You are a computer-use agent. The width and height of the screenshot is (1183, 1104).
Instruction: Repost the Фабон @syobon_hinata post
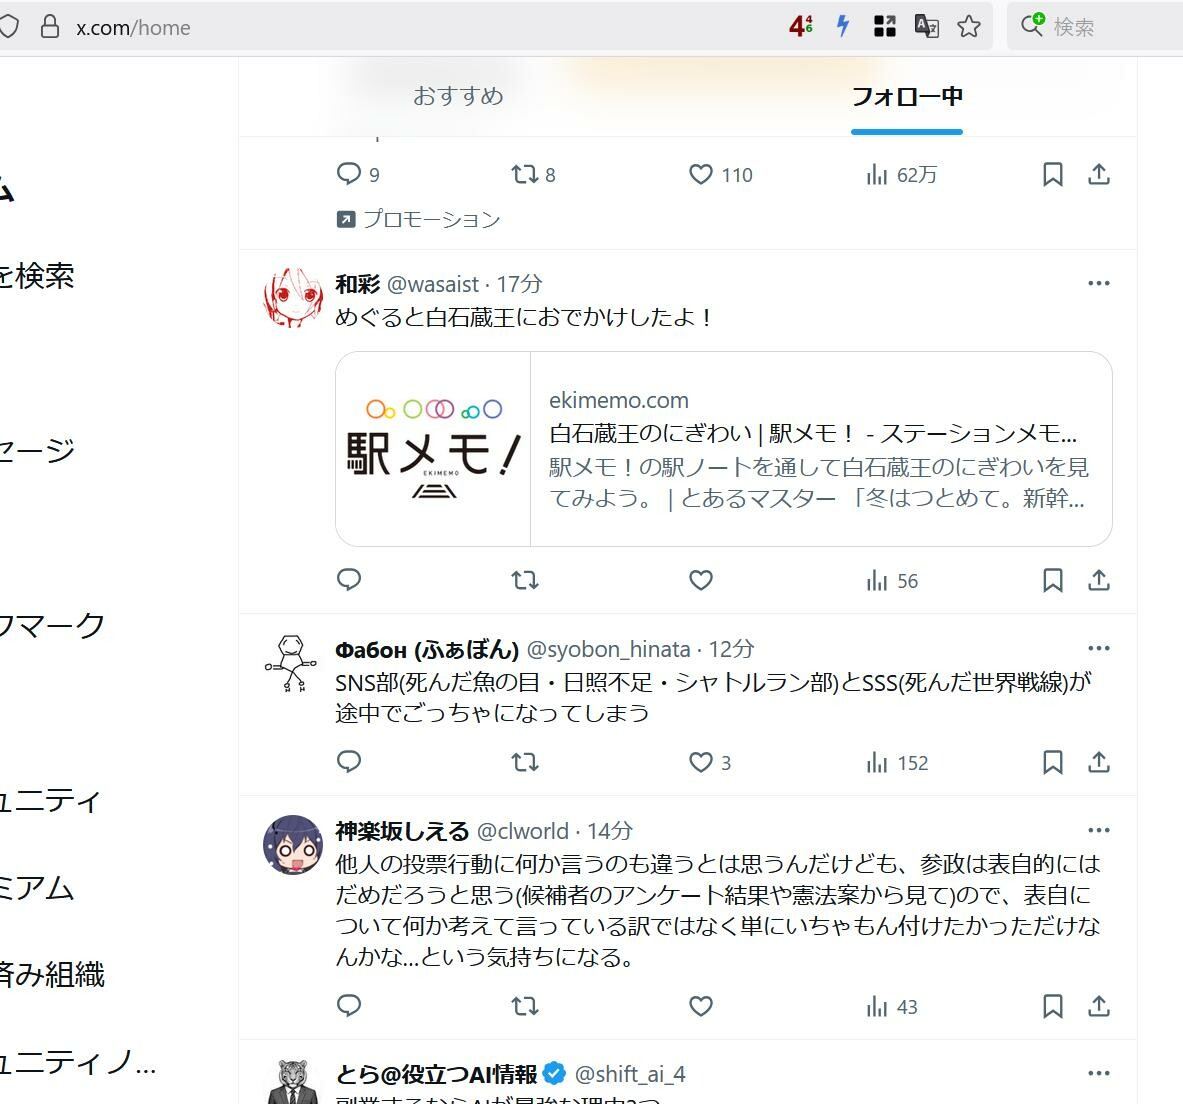(525, 762)
